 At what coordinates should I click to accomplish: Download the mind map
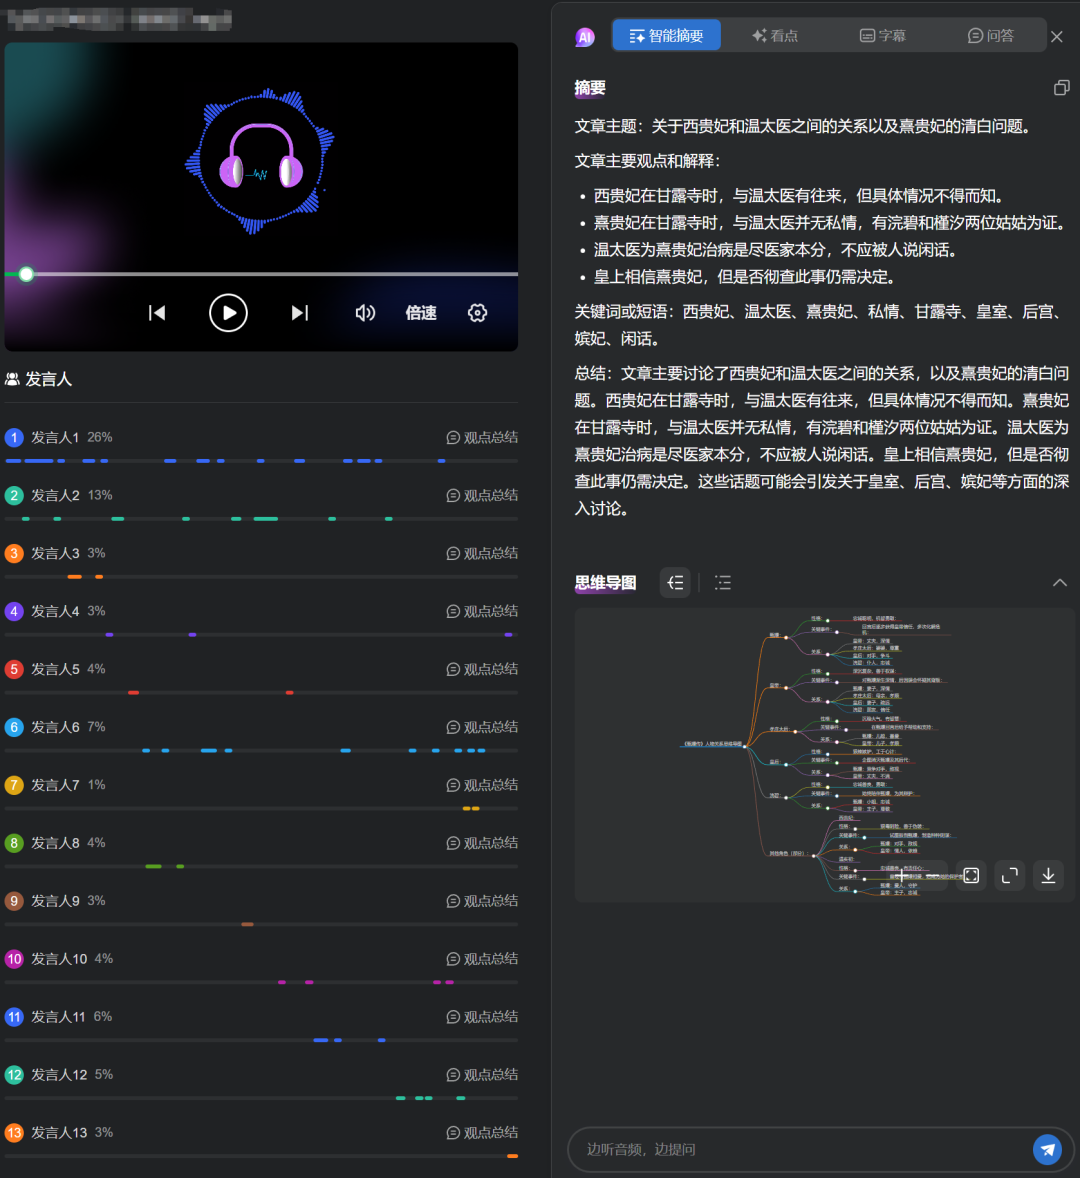tap(1048, 875)
